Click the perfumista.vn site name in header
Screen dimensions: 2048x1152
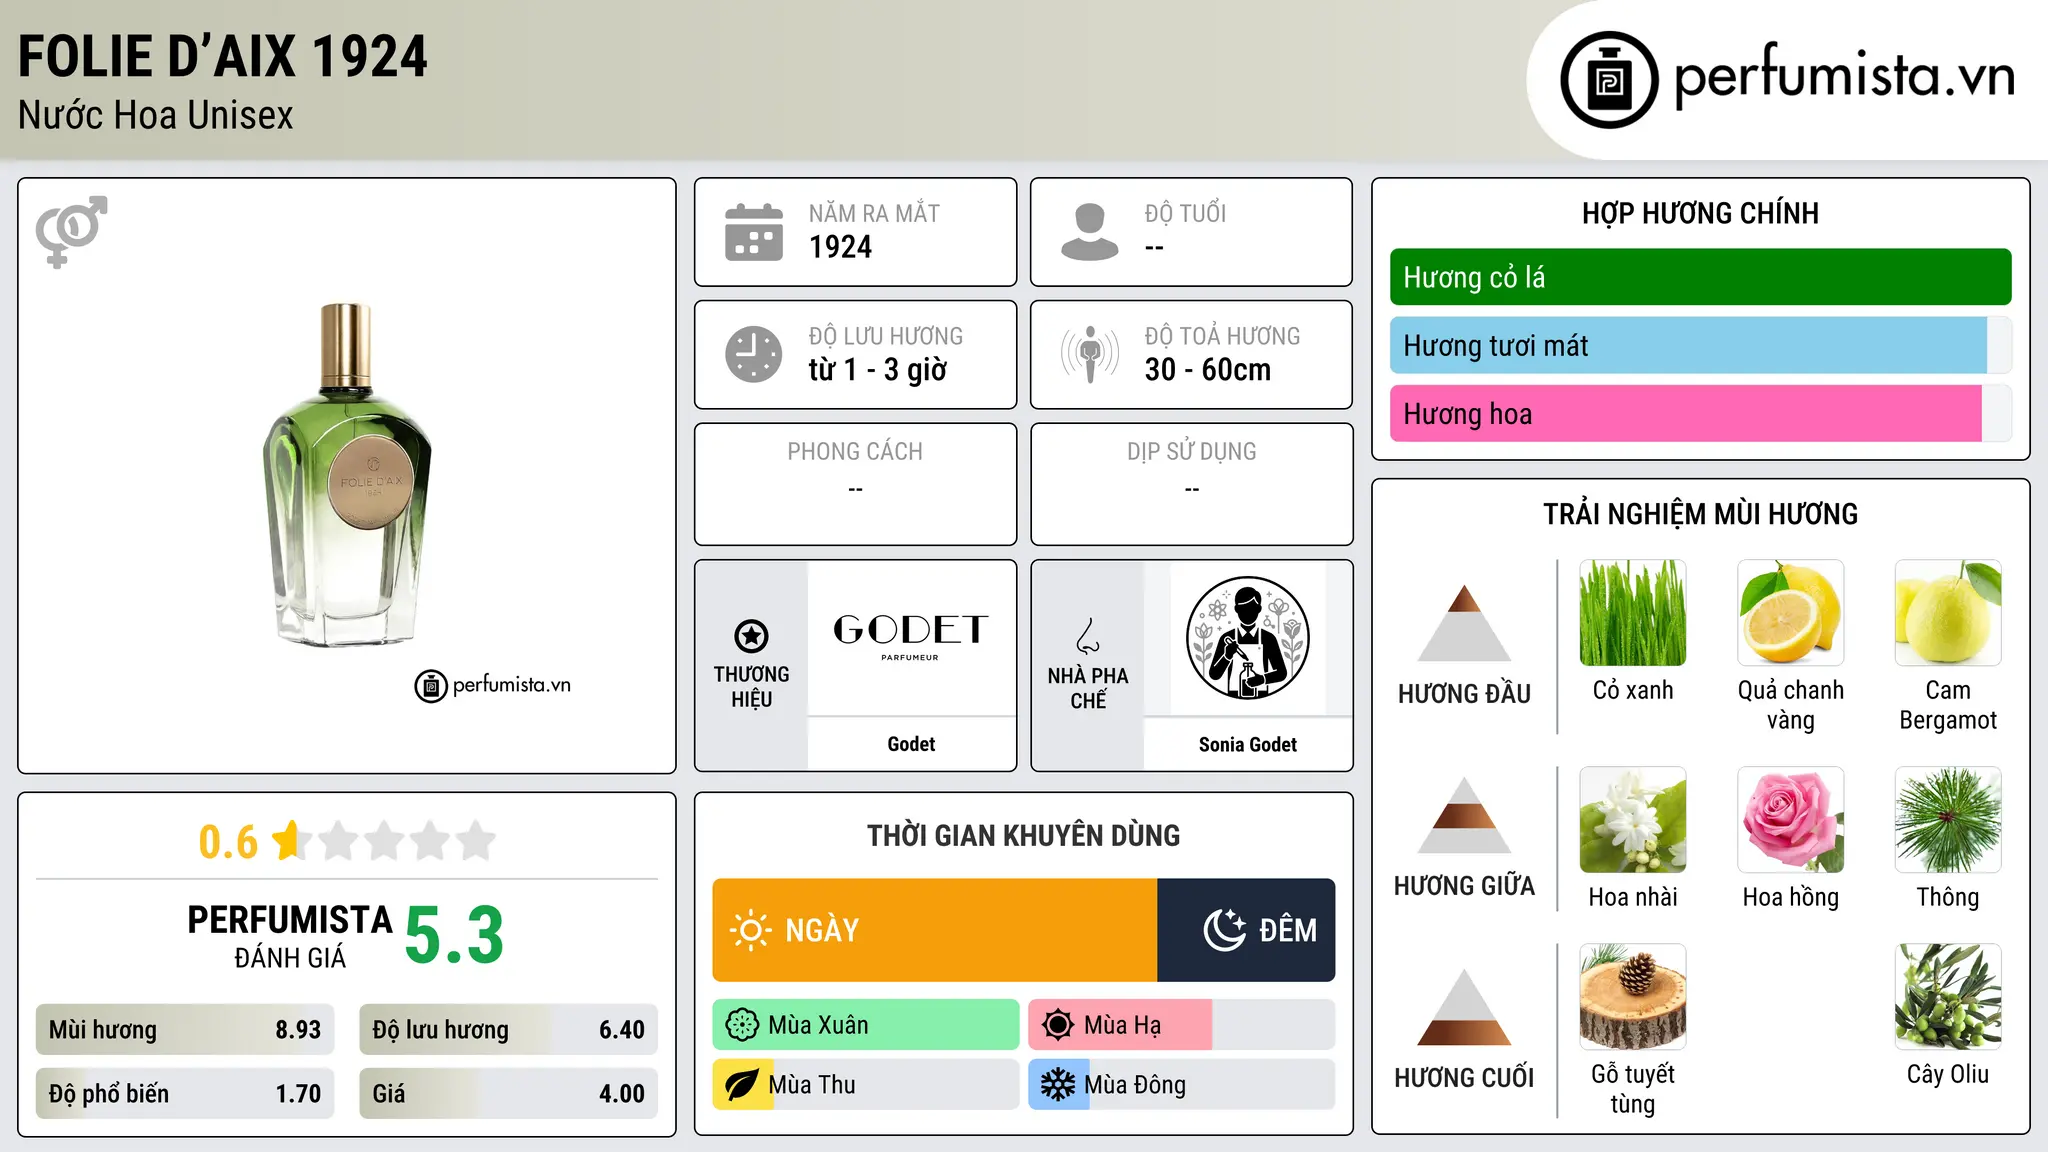1844,76
